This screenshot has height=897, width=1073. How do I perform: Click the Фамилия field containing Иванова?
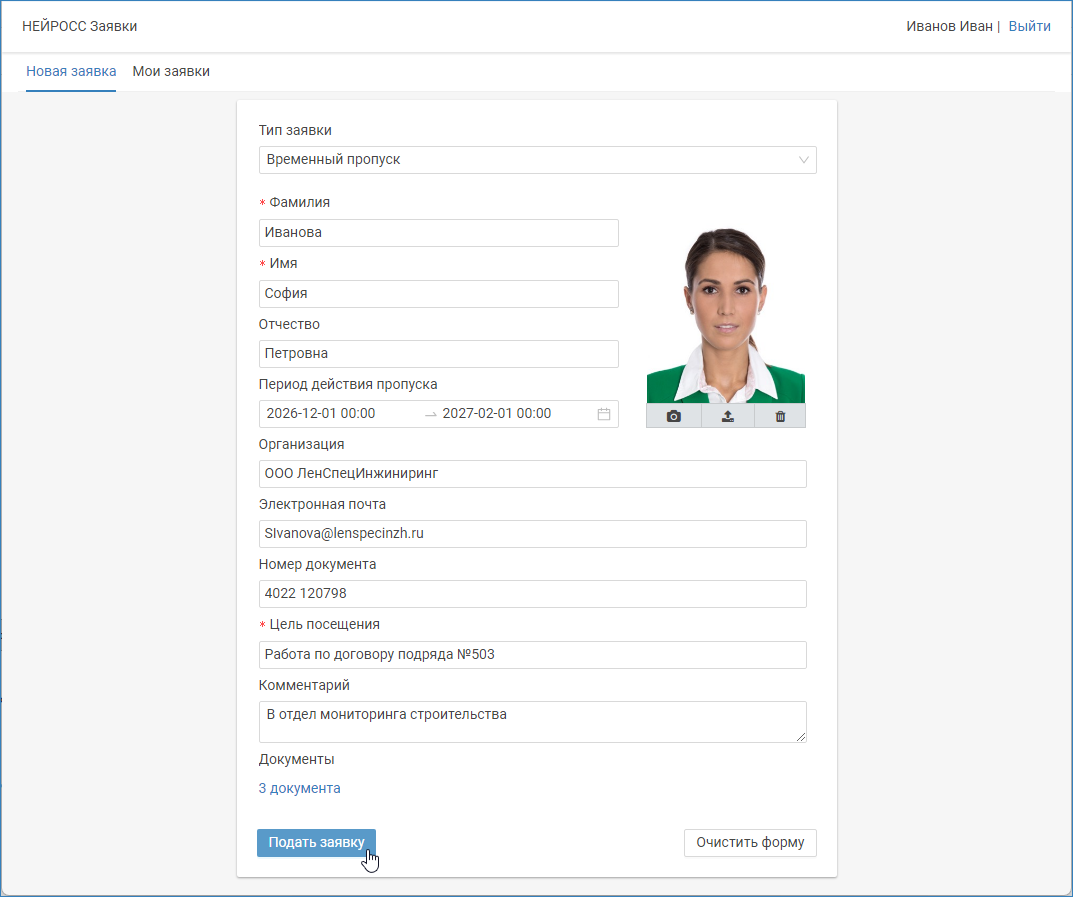tap(438, 233)
